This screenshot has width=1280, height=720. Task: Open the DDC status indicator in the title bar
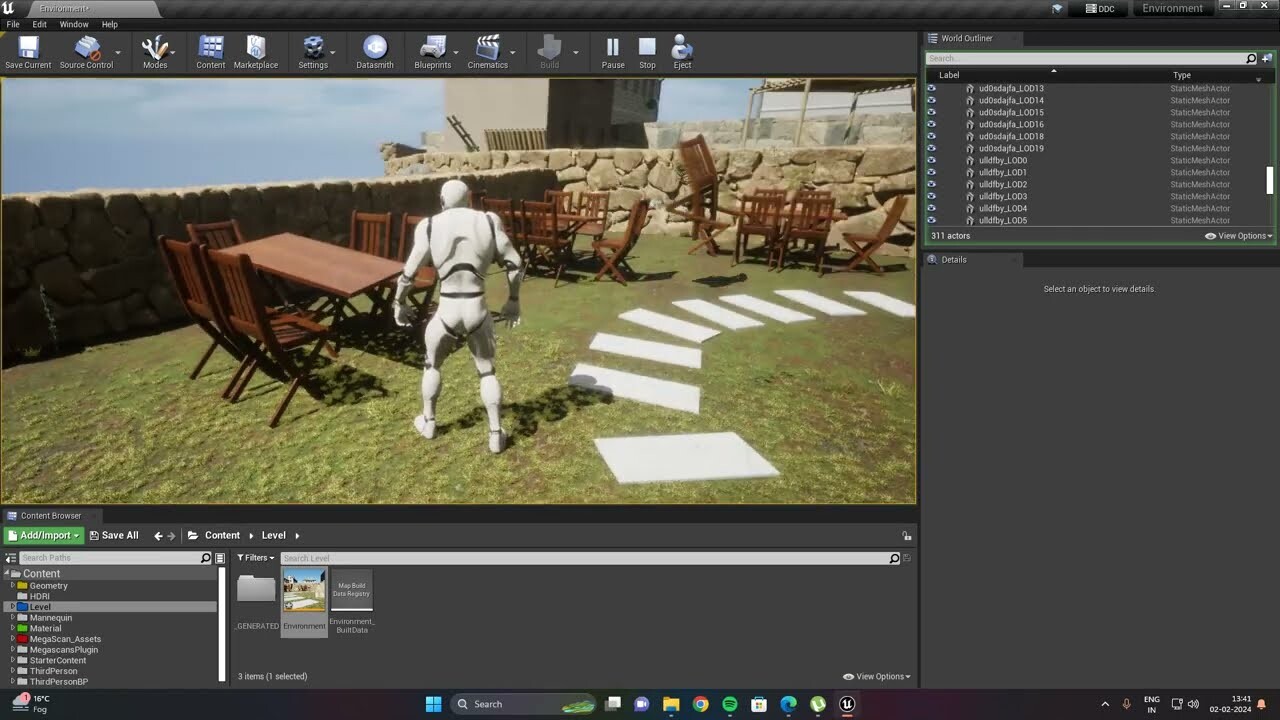point(1100,8)
